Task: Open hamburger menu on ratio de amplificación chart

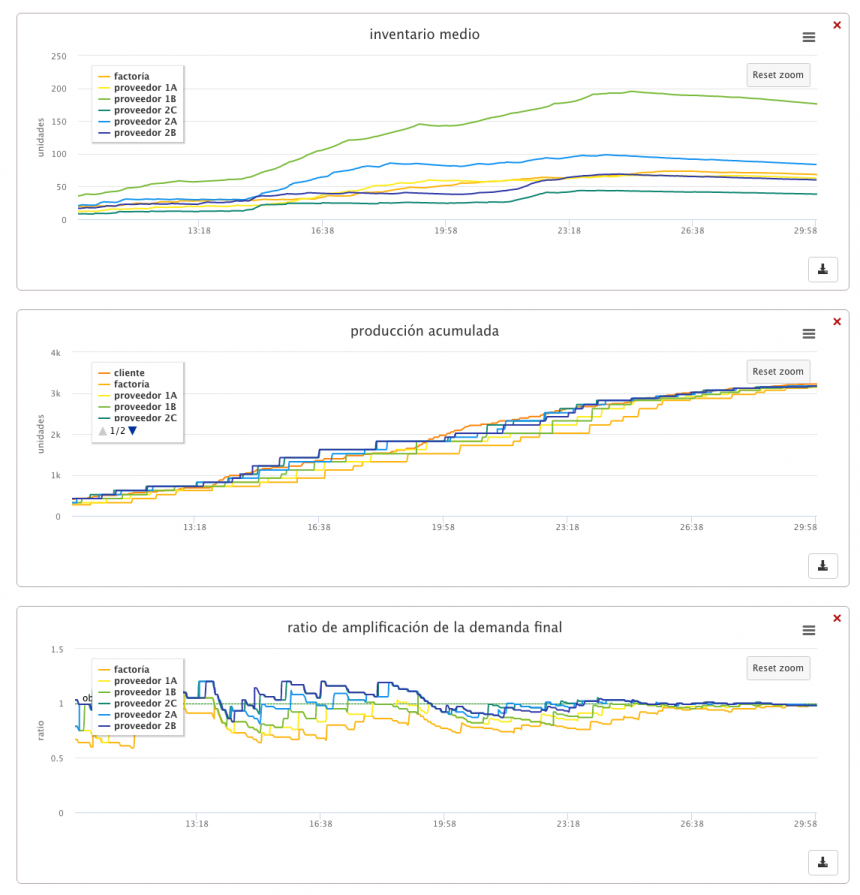Action: tap(808, 631)
